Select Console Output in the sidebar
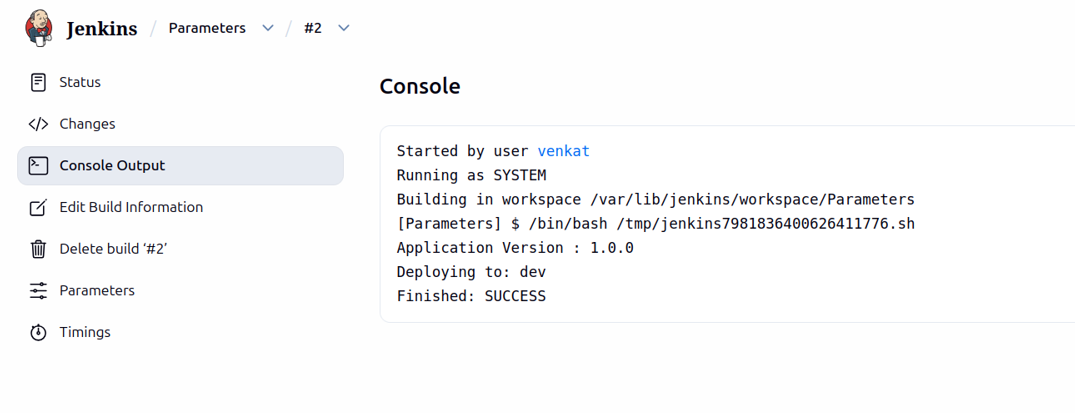Image resolution: width=1075 pixels, height=413 pixels. [x=180, y=165]
